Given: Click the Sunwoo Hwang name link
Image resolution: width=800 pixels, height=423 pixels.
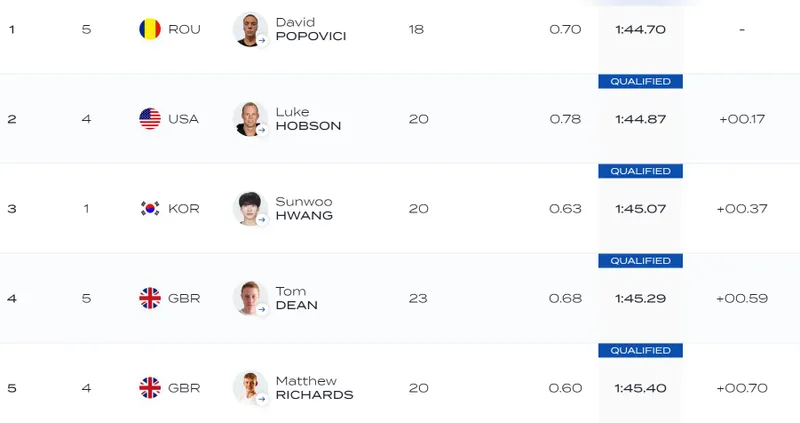Looking at the screenshot, I should pyautogui.click(x=304, y=209).
